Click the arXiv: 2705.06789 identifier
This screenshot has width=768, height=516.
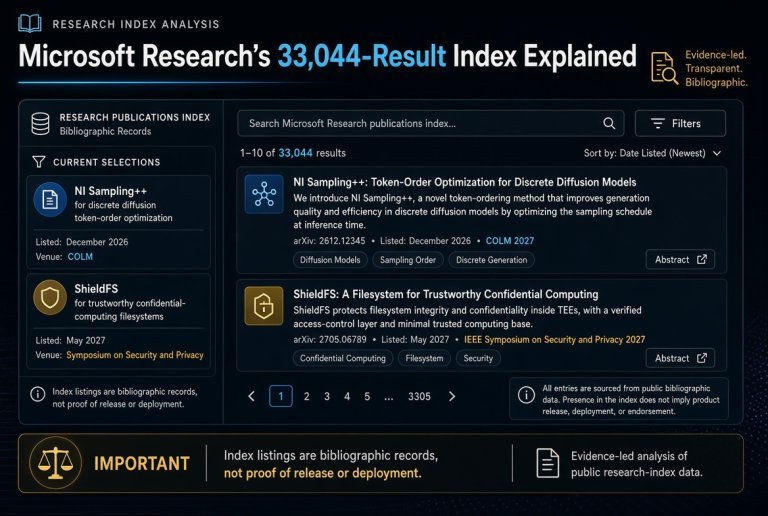coord(330,339)
